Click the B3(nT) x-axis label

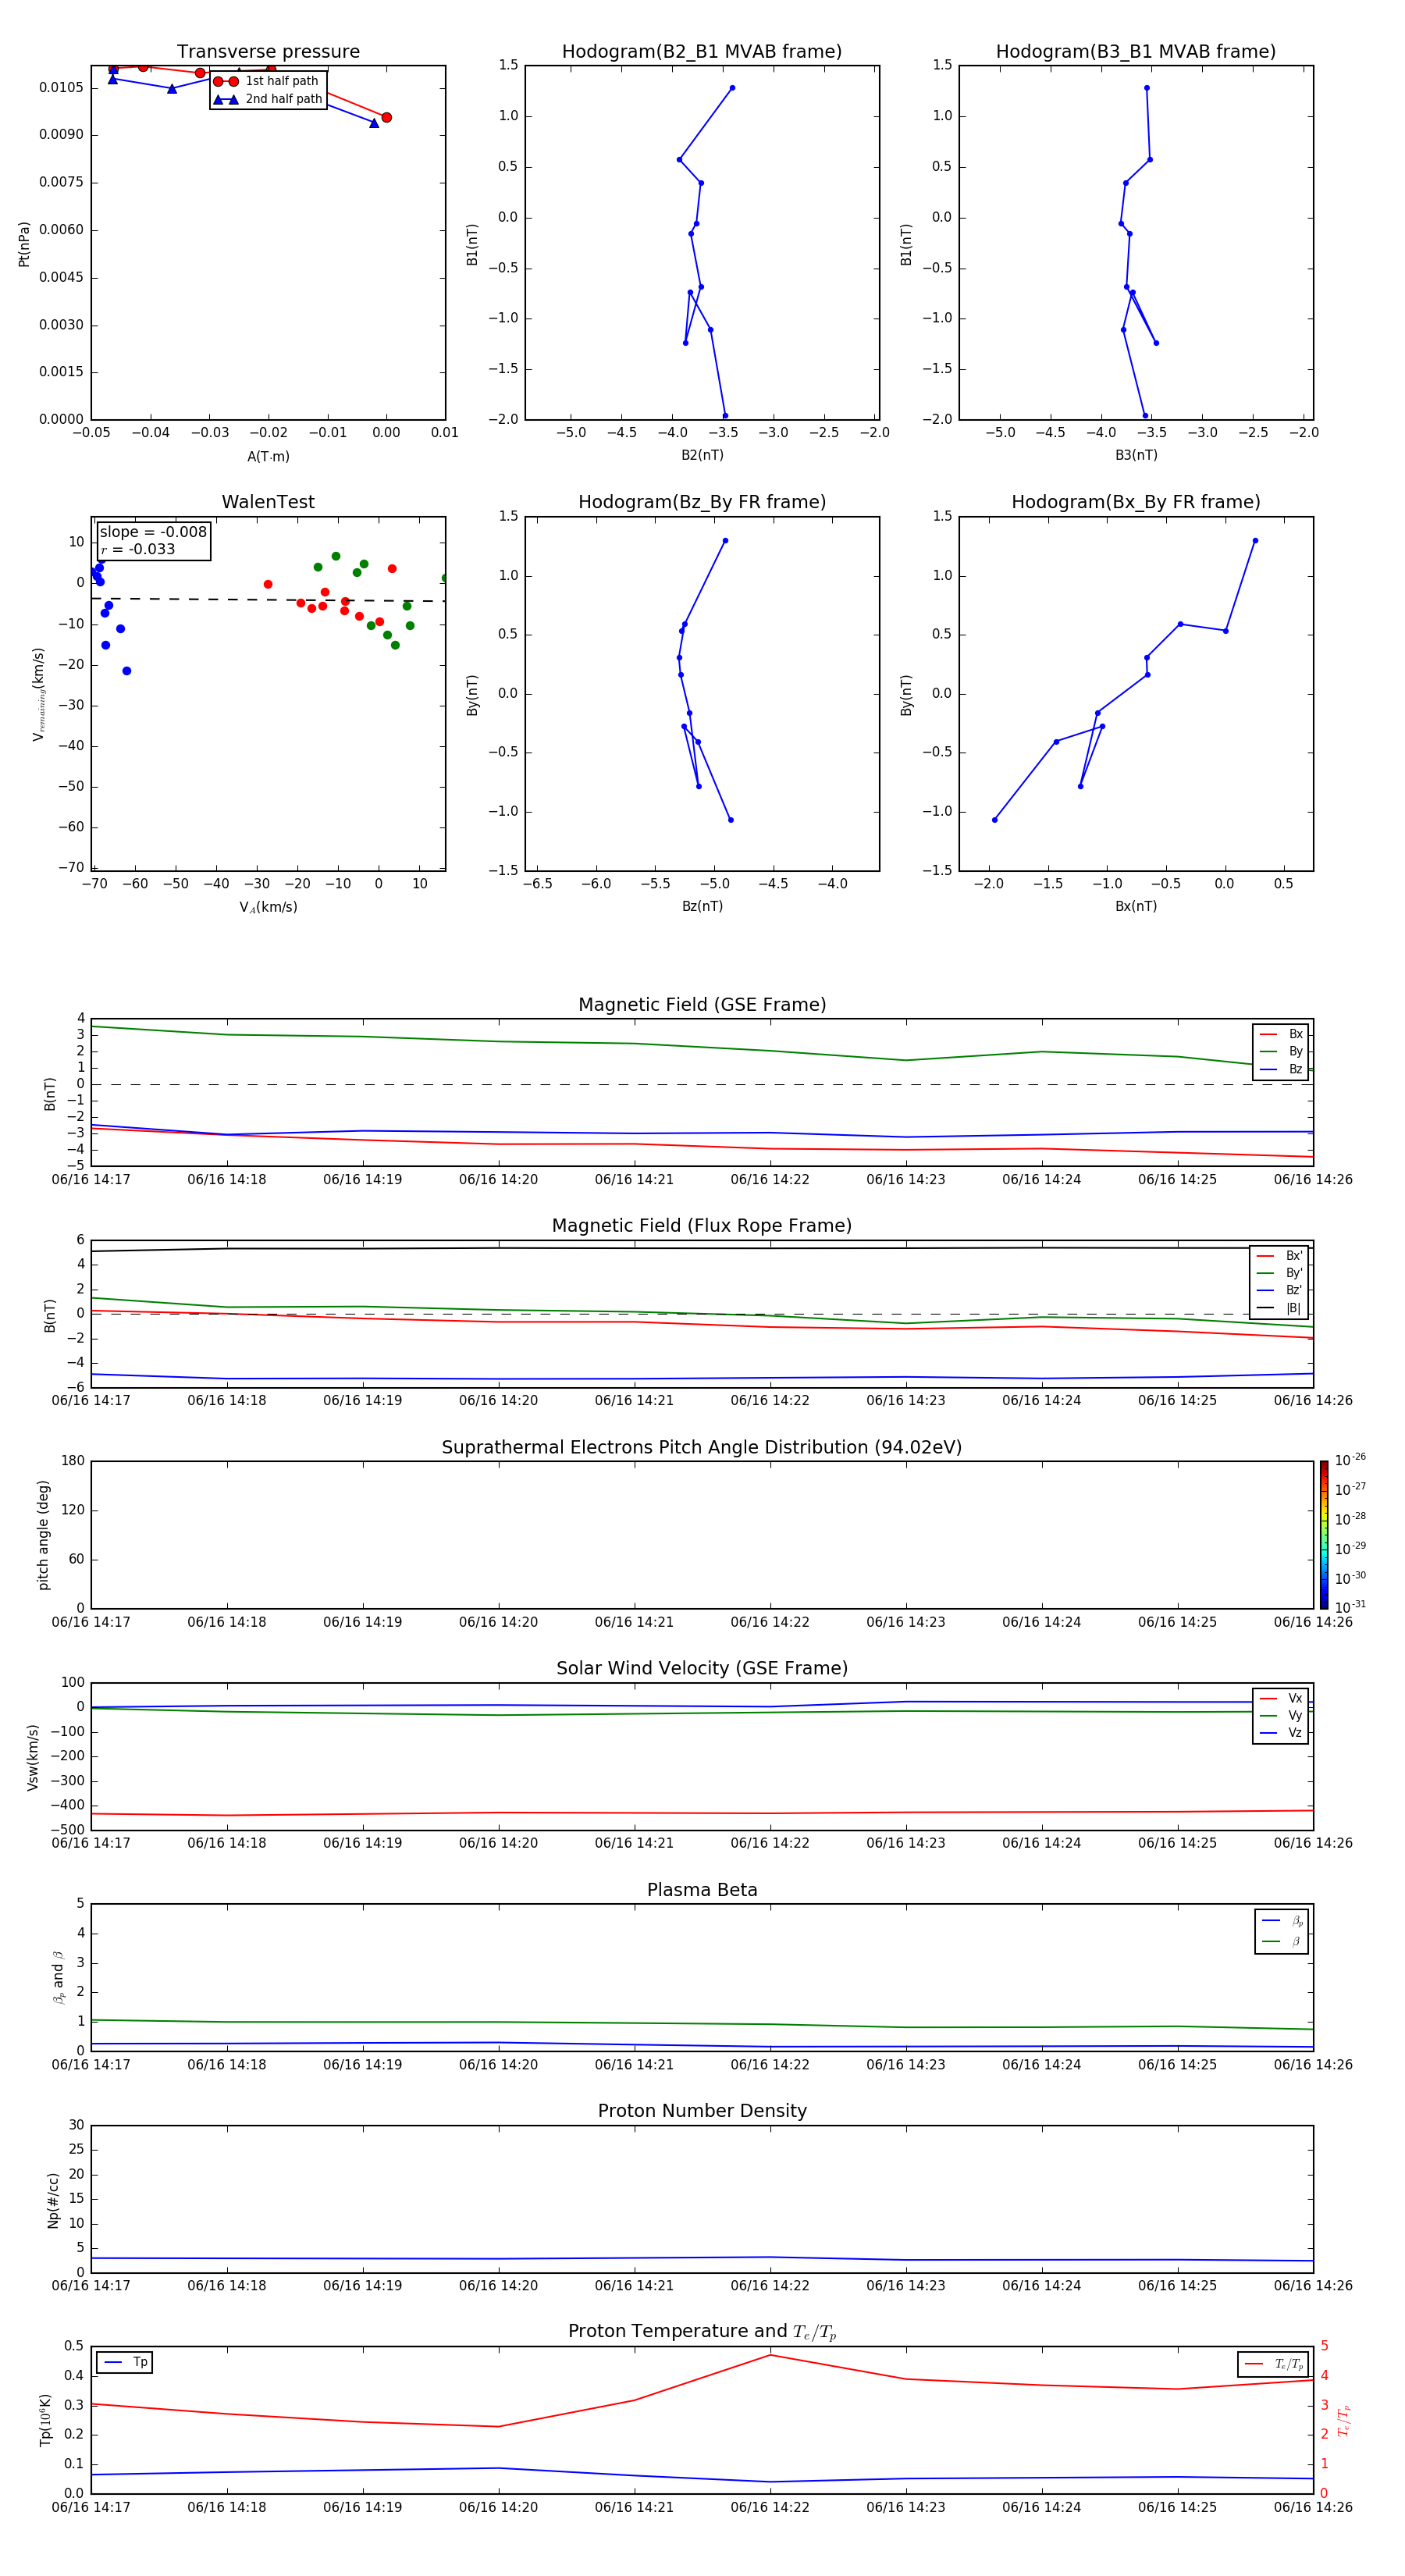point(1136,455)
